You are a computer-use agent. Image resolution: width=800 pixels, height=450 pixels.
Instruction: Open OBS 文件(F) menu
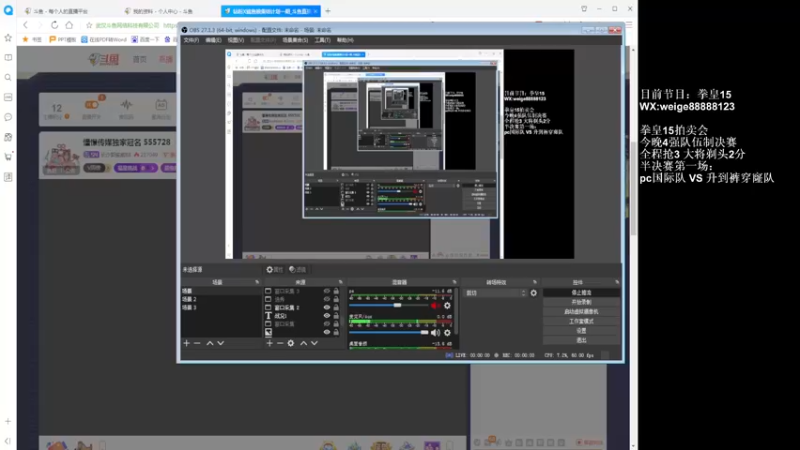[191, 40]
